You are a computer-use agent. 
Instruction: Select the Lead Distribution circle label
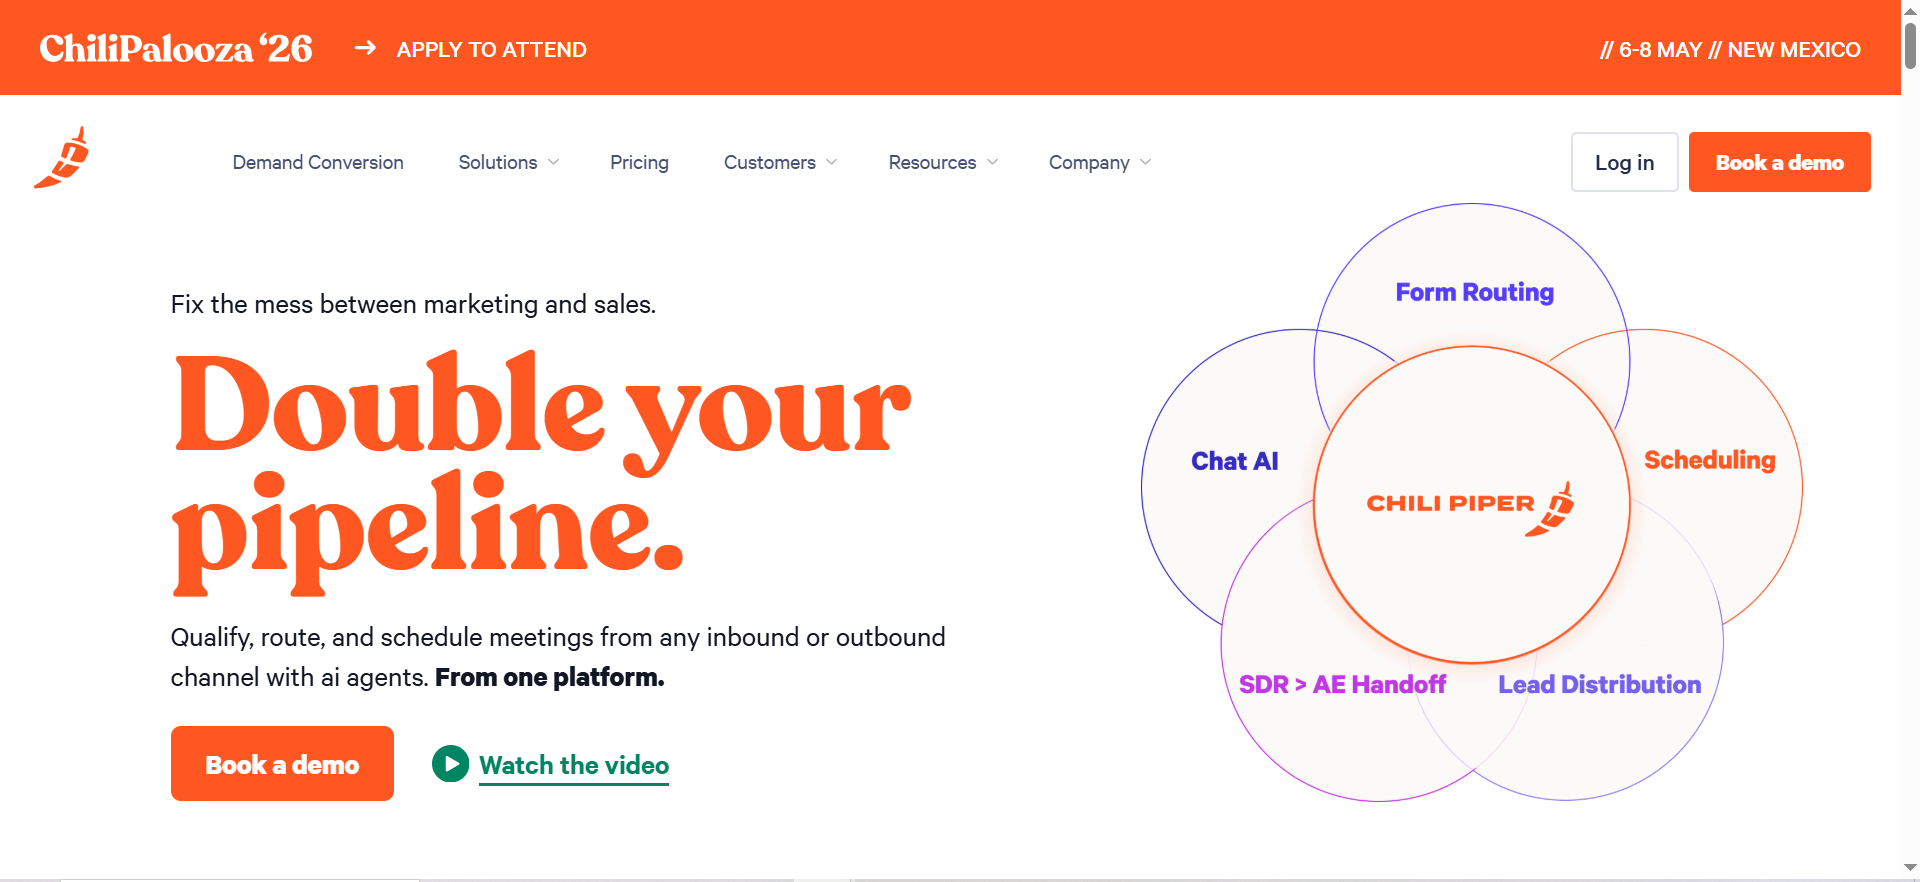[x=1599, y=684]
